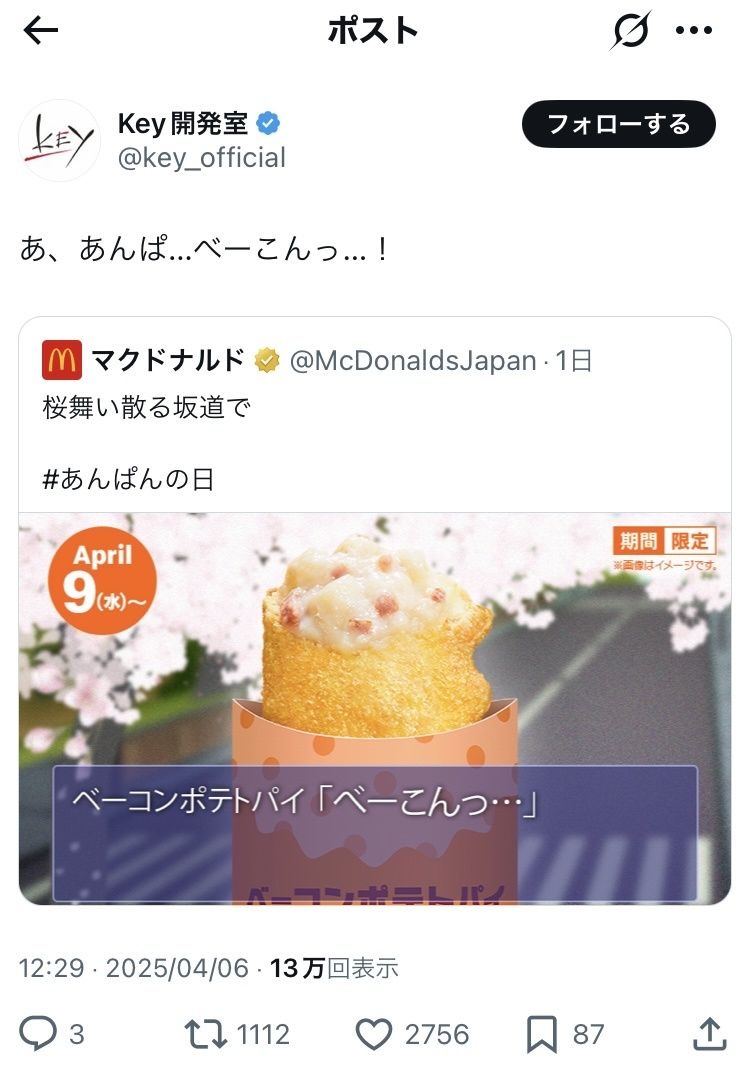Viewport: 750px width, 1067px height.
Task: Open the bacon potato pie image
Action: [x=375, y=708]
